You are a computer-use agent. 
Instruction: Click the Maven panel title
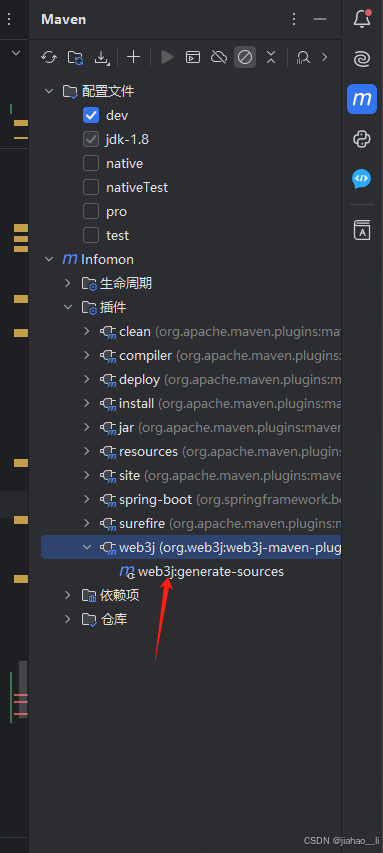point(64,20)
